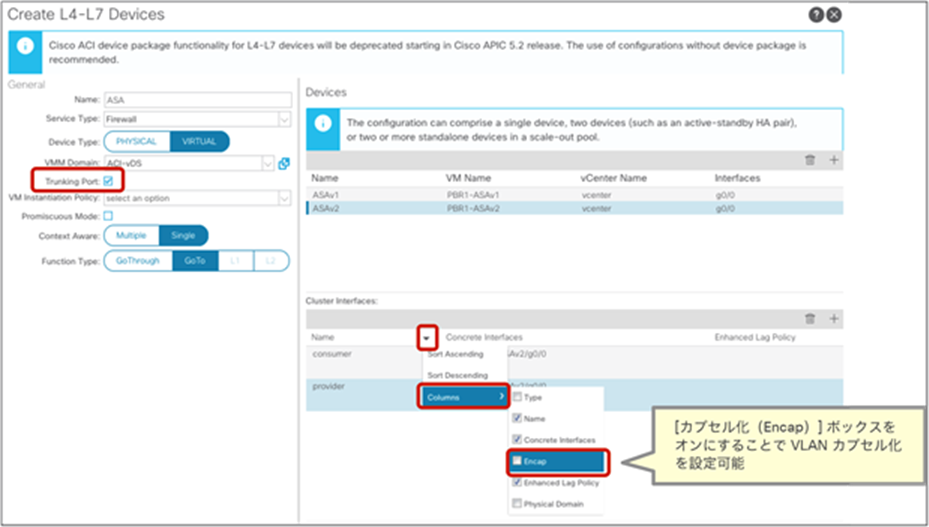929x527 pixels.
Task: Uncheck Enhanced Lag Policy column option
Action: click(x=517, y=482)
